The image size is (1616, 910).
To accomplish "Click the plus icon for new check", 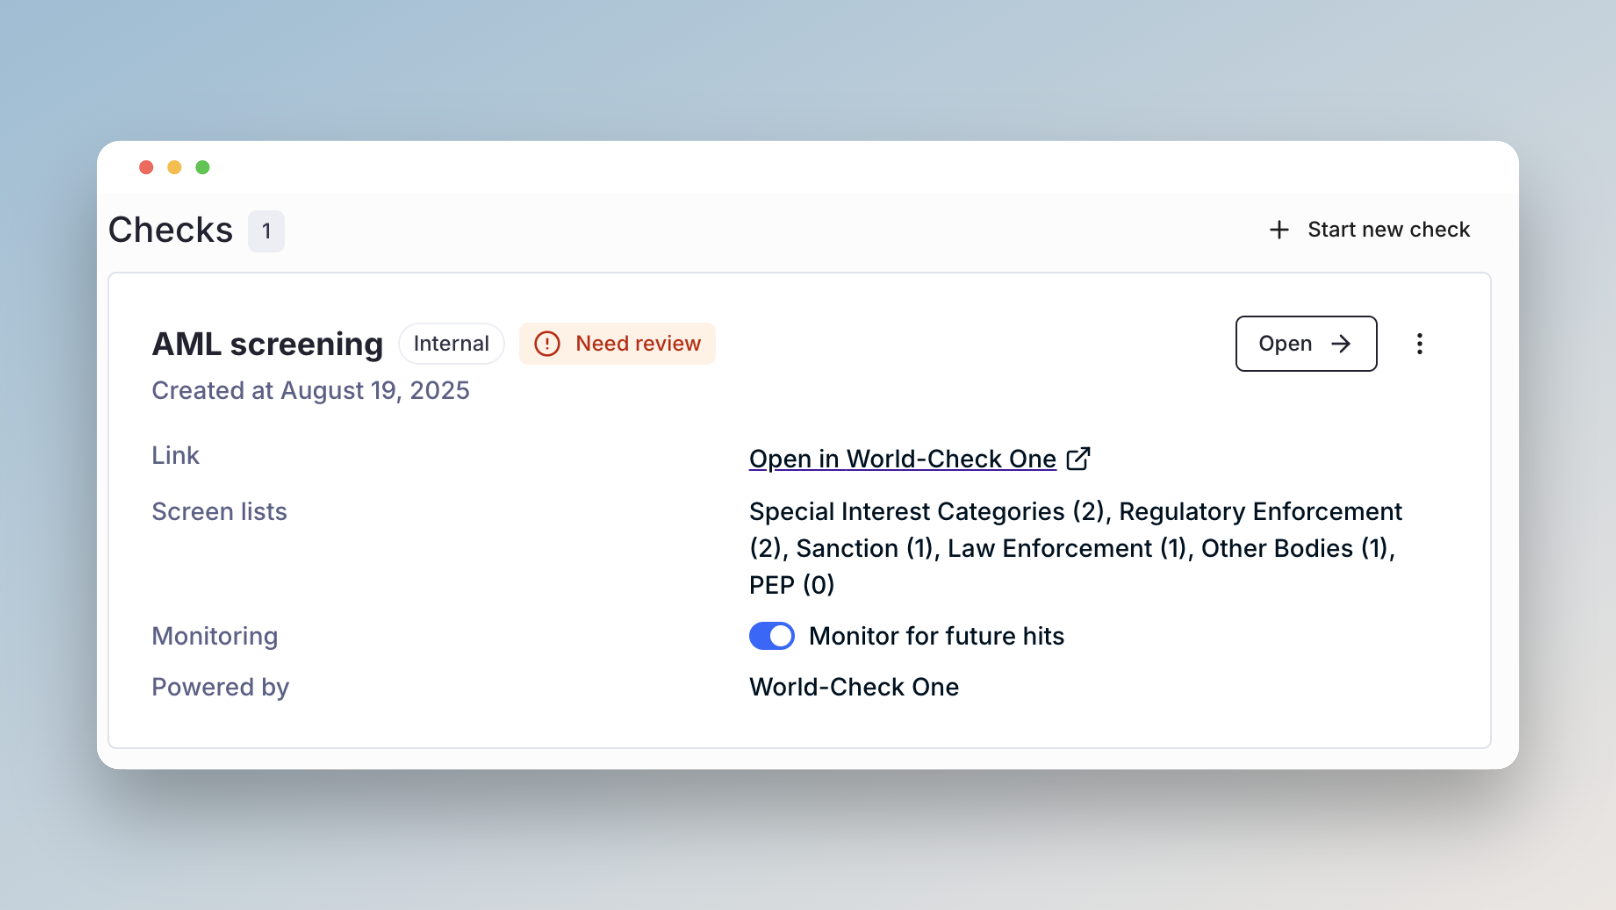I will tap(1279, 230).
